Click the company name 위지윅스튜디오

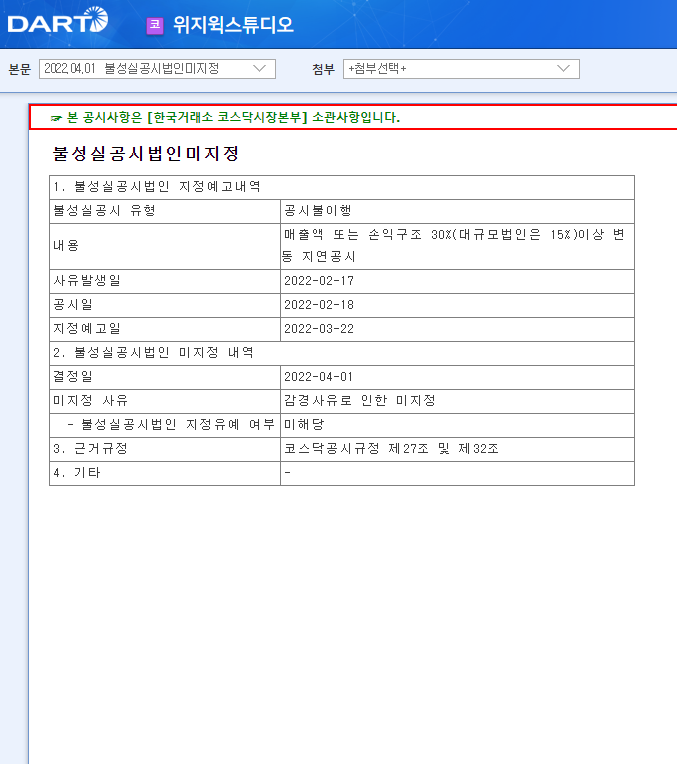click(233, 25)
